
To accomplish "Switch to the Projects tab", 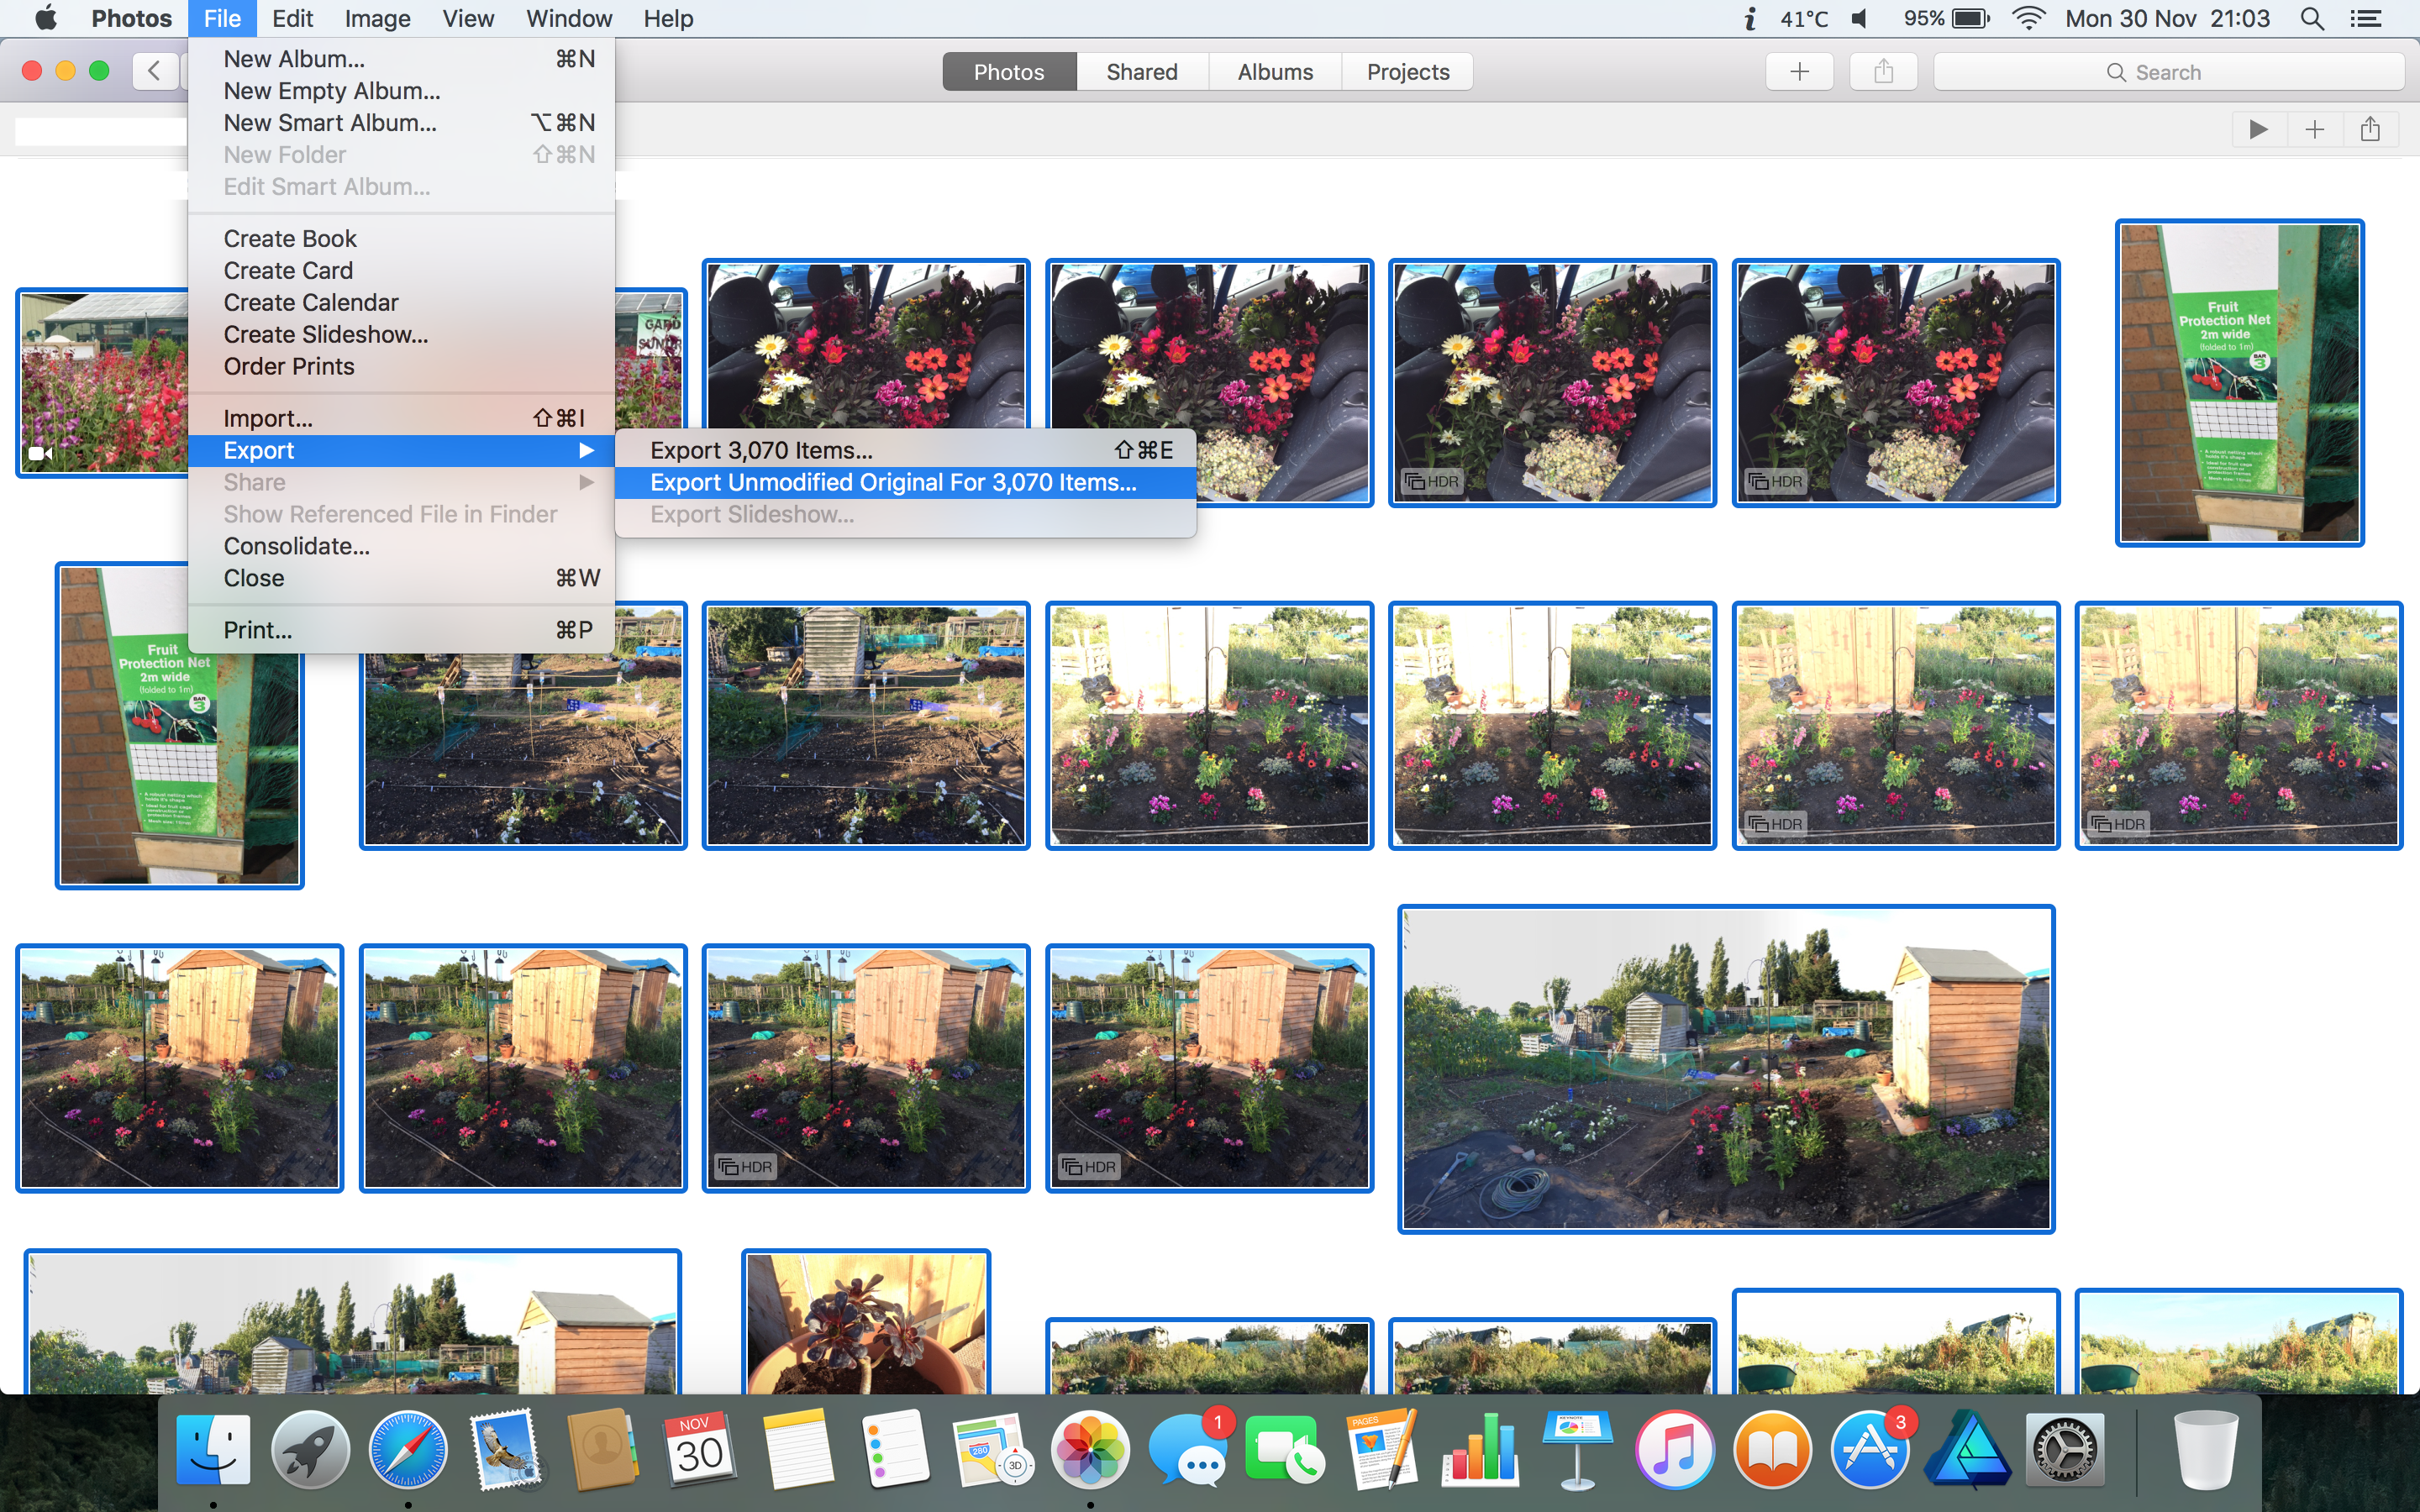I will click(1407, 72).
